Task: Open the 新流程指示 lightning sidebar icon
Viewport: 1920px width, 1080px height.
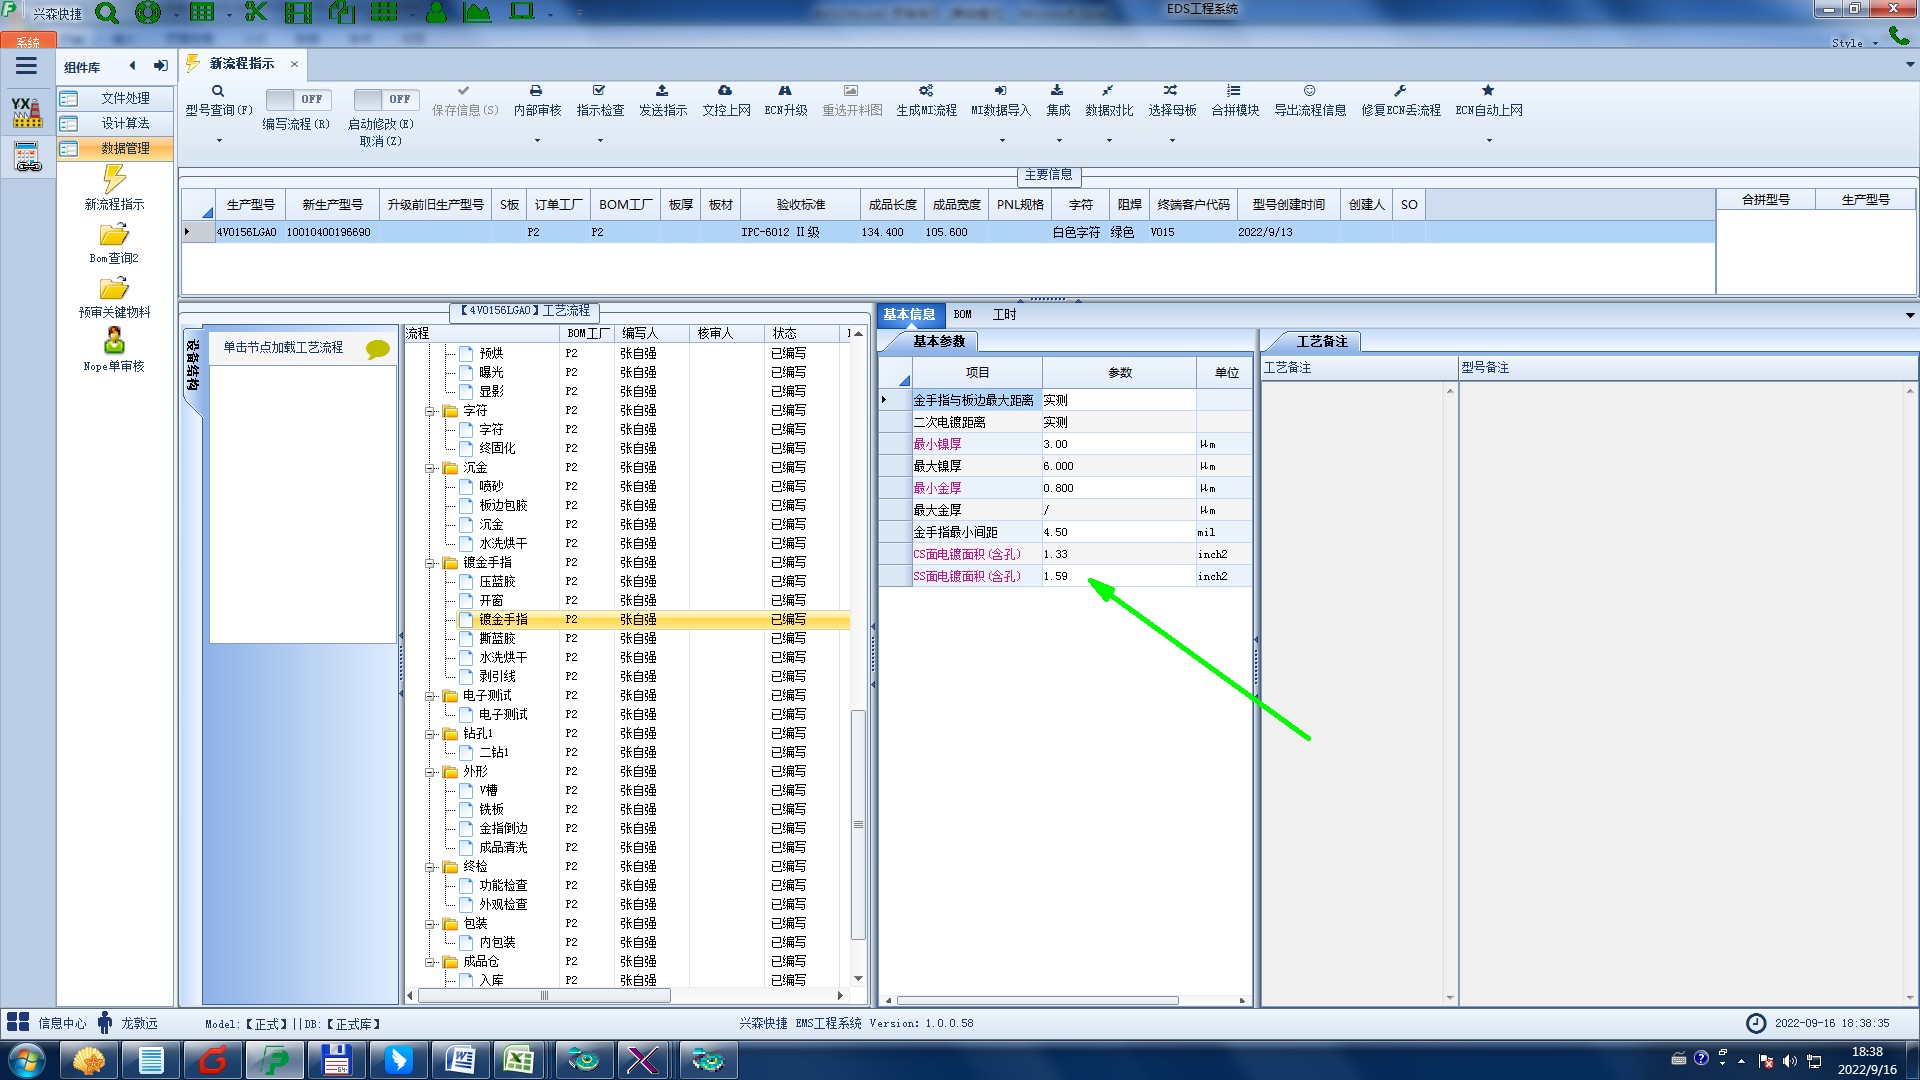Action: (x=114, y=180)
